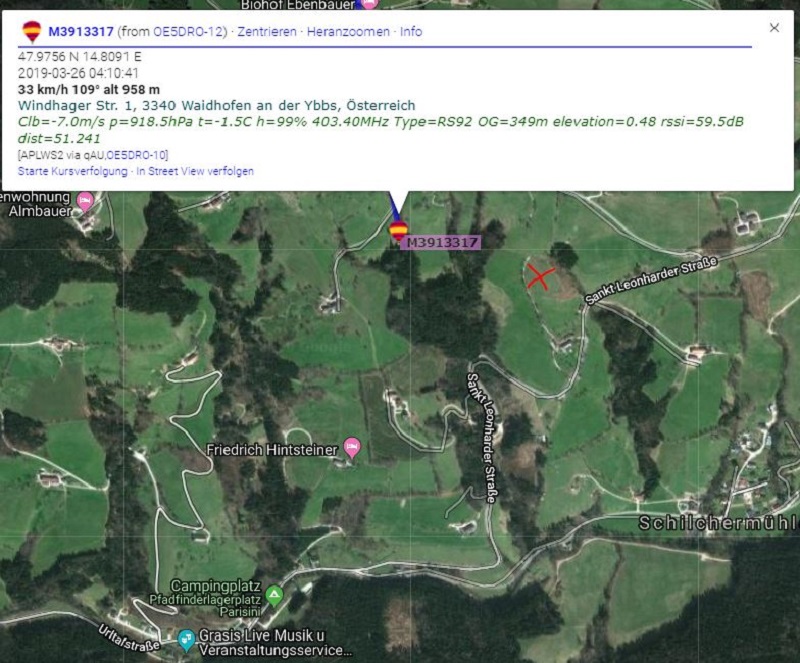Open the OE5DRO-10 igate link
The height and width of the screenshot is (663, 800).
136,155
